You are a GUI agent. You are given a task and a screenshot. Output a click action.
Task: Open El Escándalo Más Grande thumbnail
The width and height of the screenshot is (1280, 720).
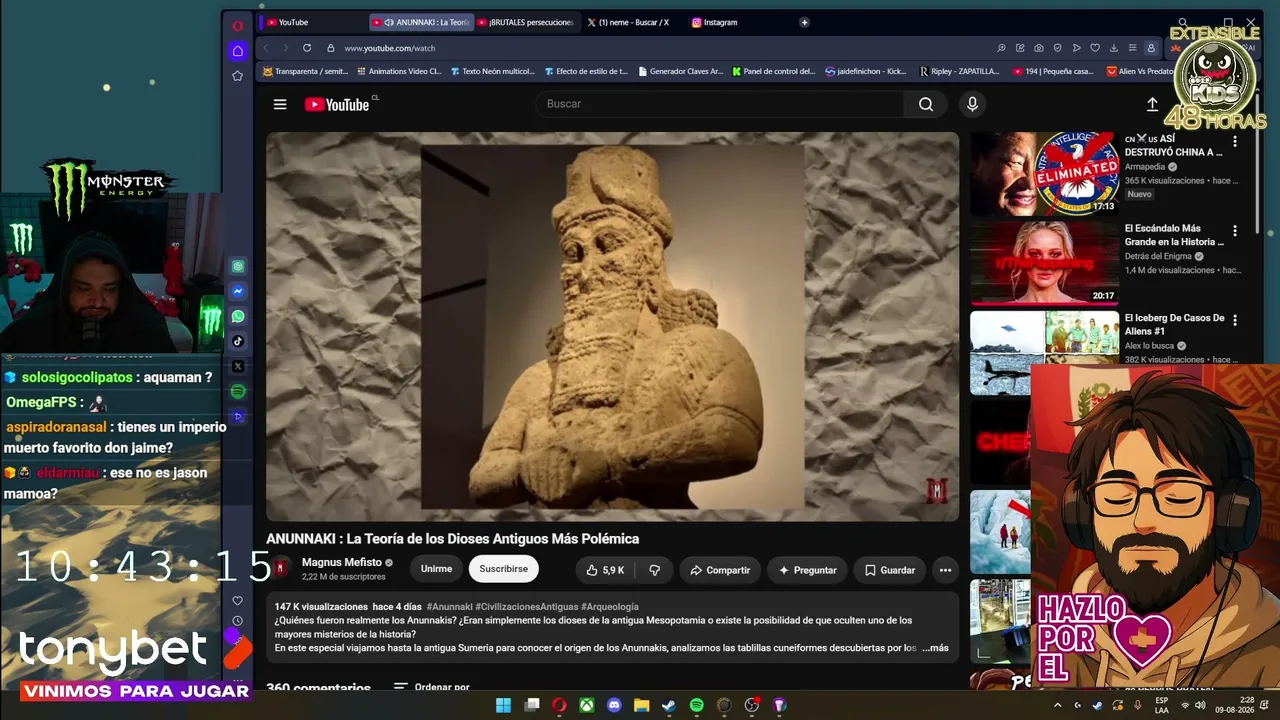pyautogui.click(x=1044, y=263)
